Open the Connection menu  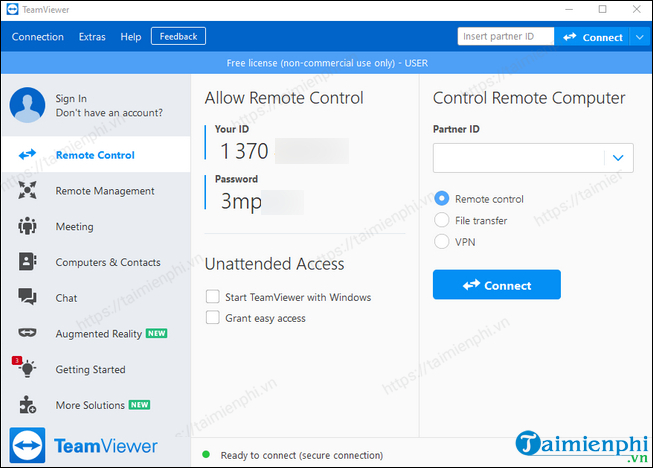(38, 37)
